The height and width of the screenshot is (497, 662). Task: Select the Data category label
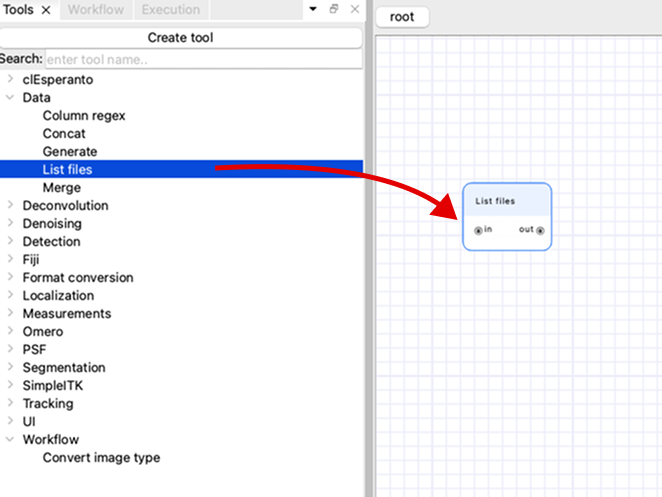[36, 98]
